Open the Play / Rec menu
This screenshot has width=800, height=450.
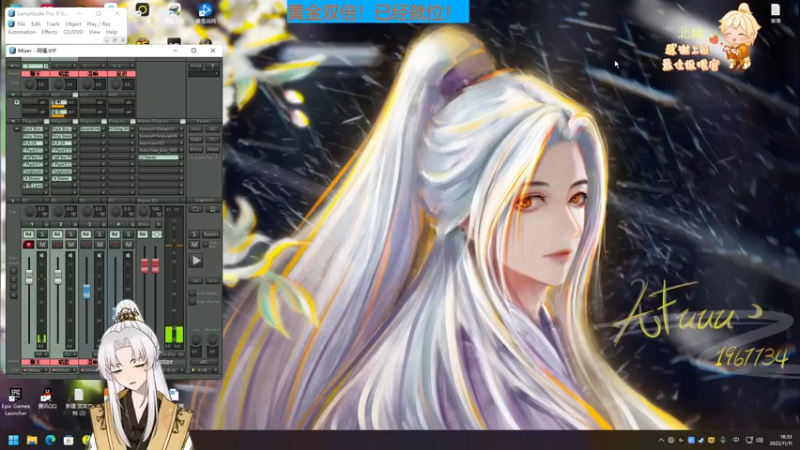coord(98,24)
